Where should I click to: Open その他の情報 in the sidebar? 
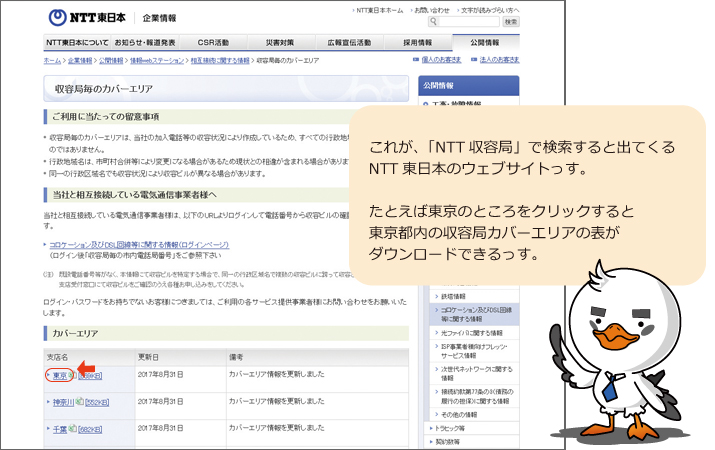click(x=459, y=414)
